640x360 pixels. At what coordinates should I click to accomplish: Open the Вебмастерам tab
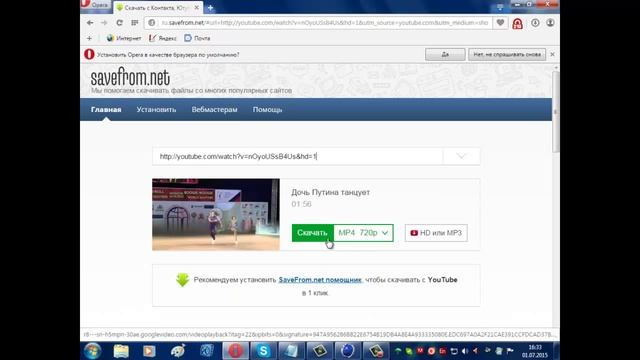tap(214, 109)
